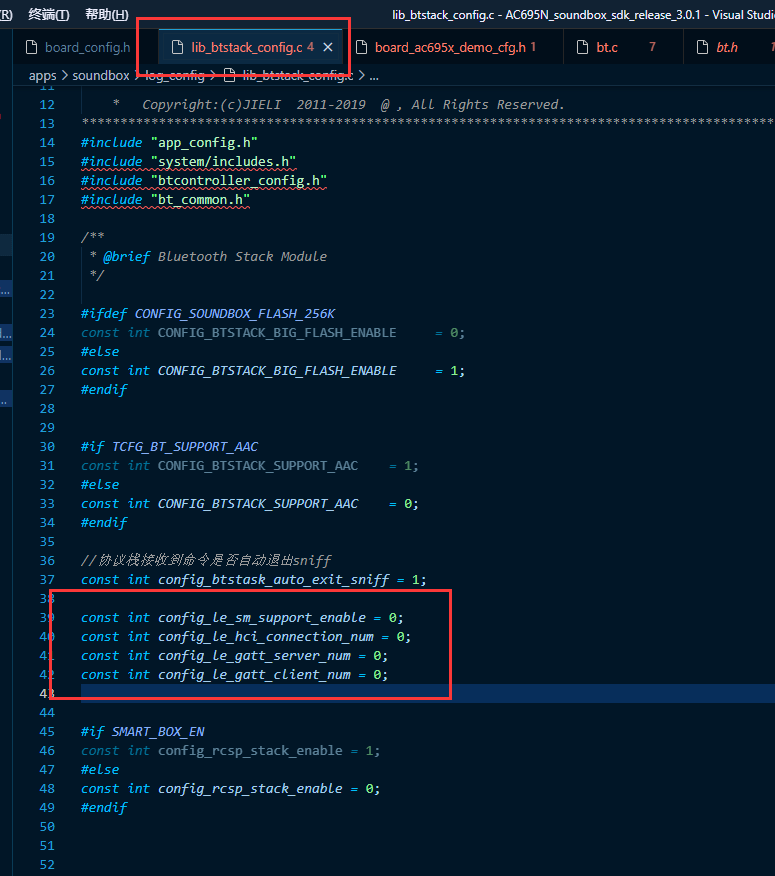Click file icon of bt.h tab
The image size is (775, 876).
pyautogui.click(x=702, y=47)
